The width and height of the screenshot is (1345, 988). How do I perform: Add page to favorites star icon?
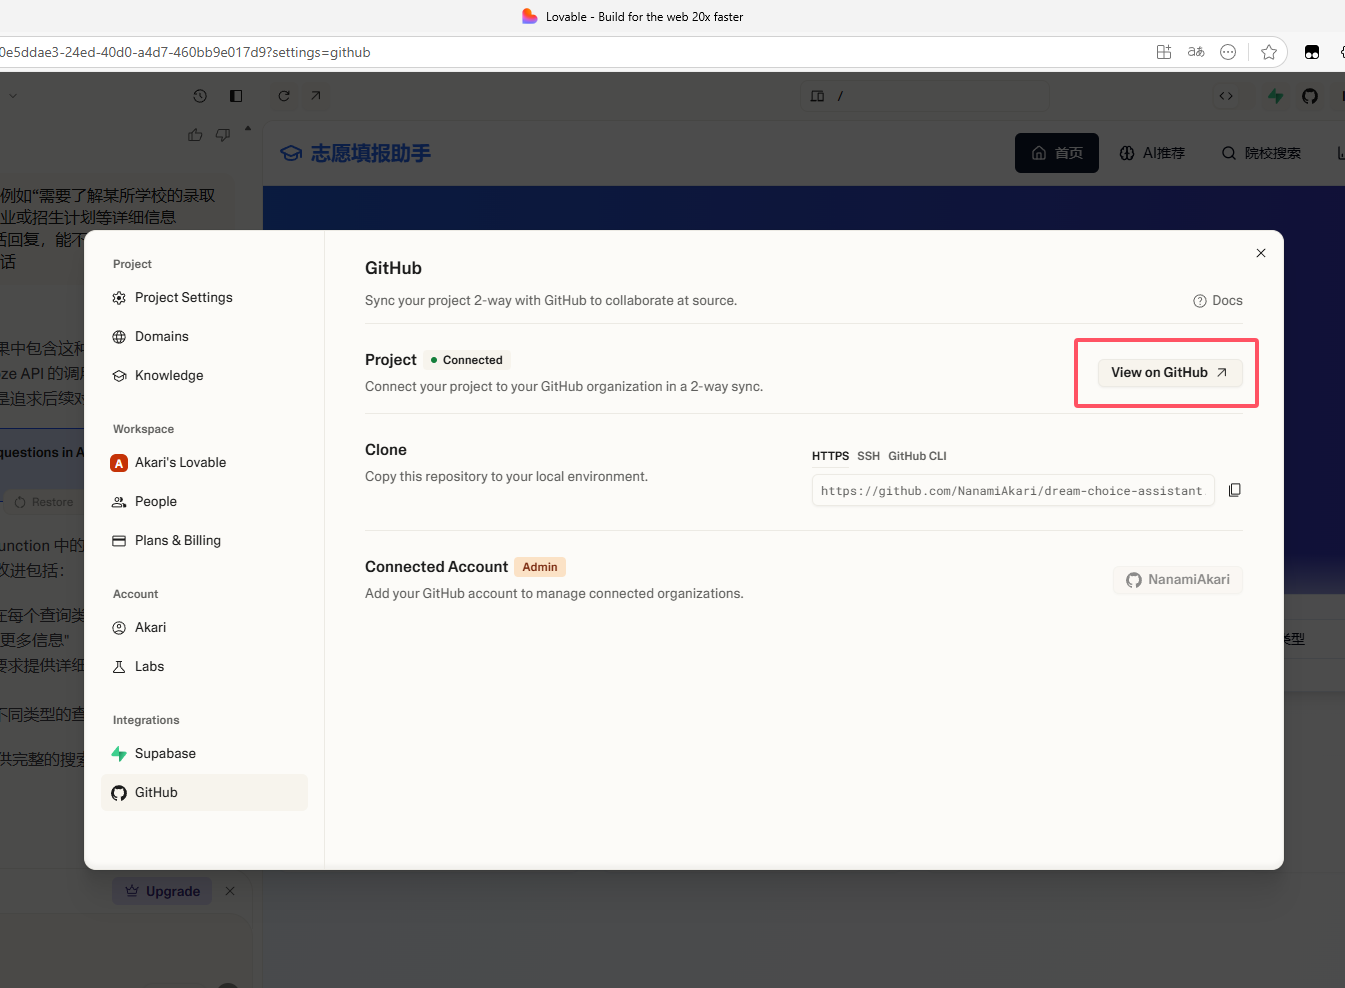1269,52
